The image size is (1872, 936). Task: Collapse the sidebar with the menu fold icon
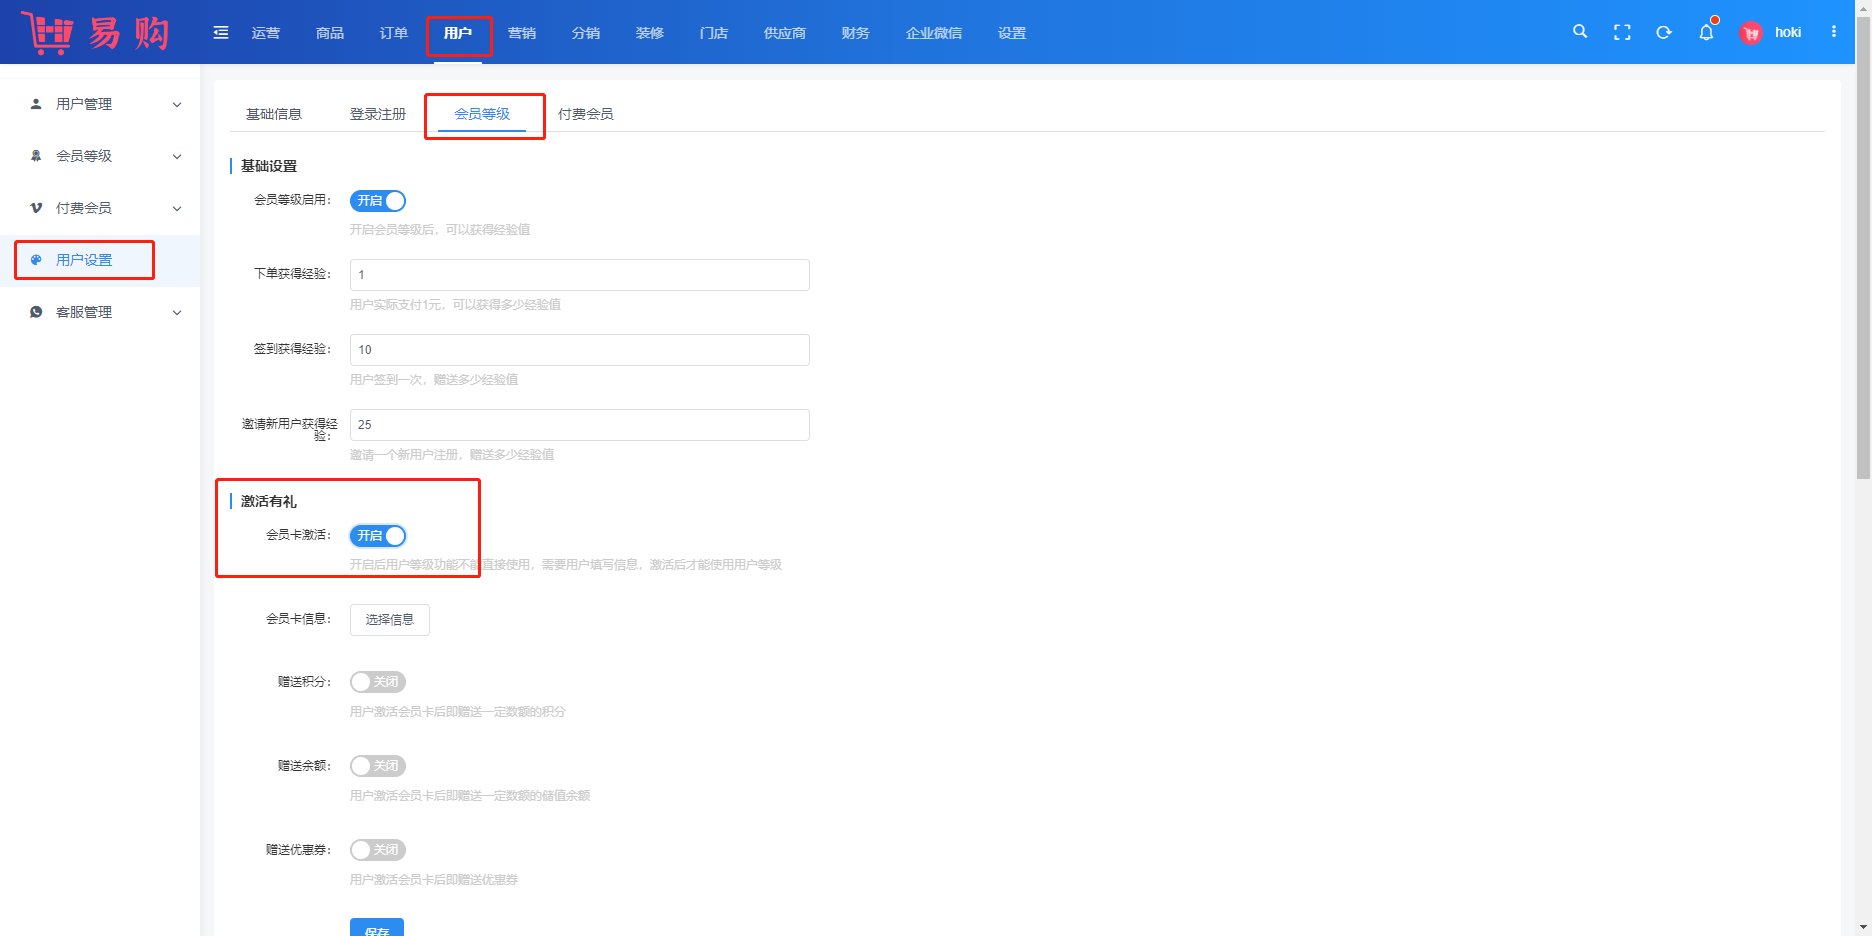(x=221, y=33)
